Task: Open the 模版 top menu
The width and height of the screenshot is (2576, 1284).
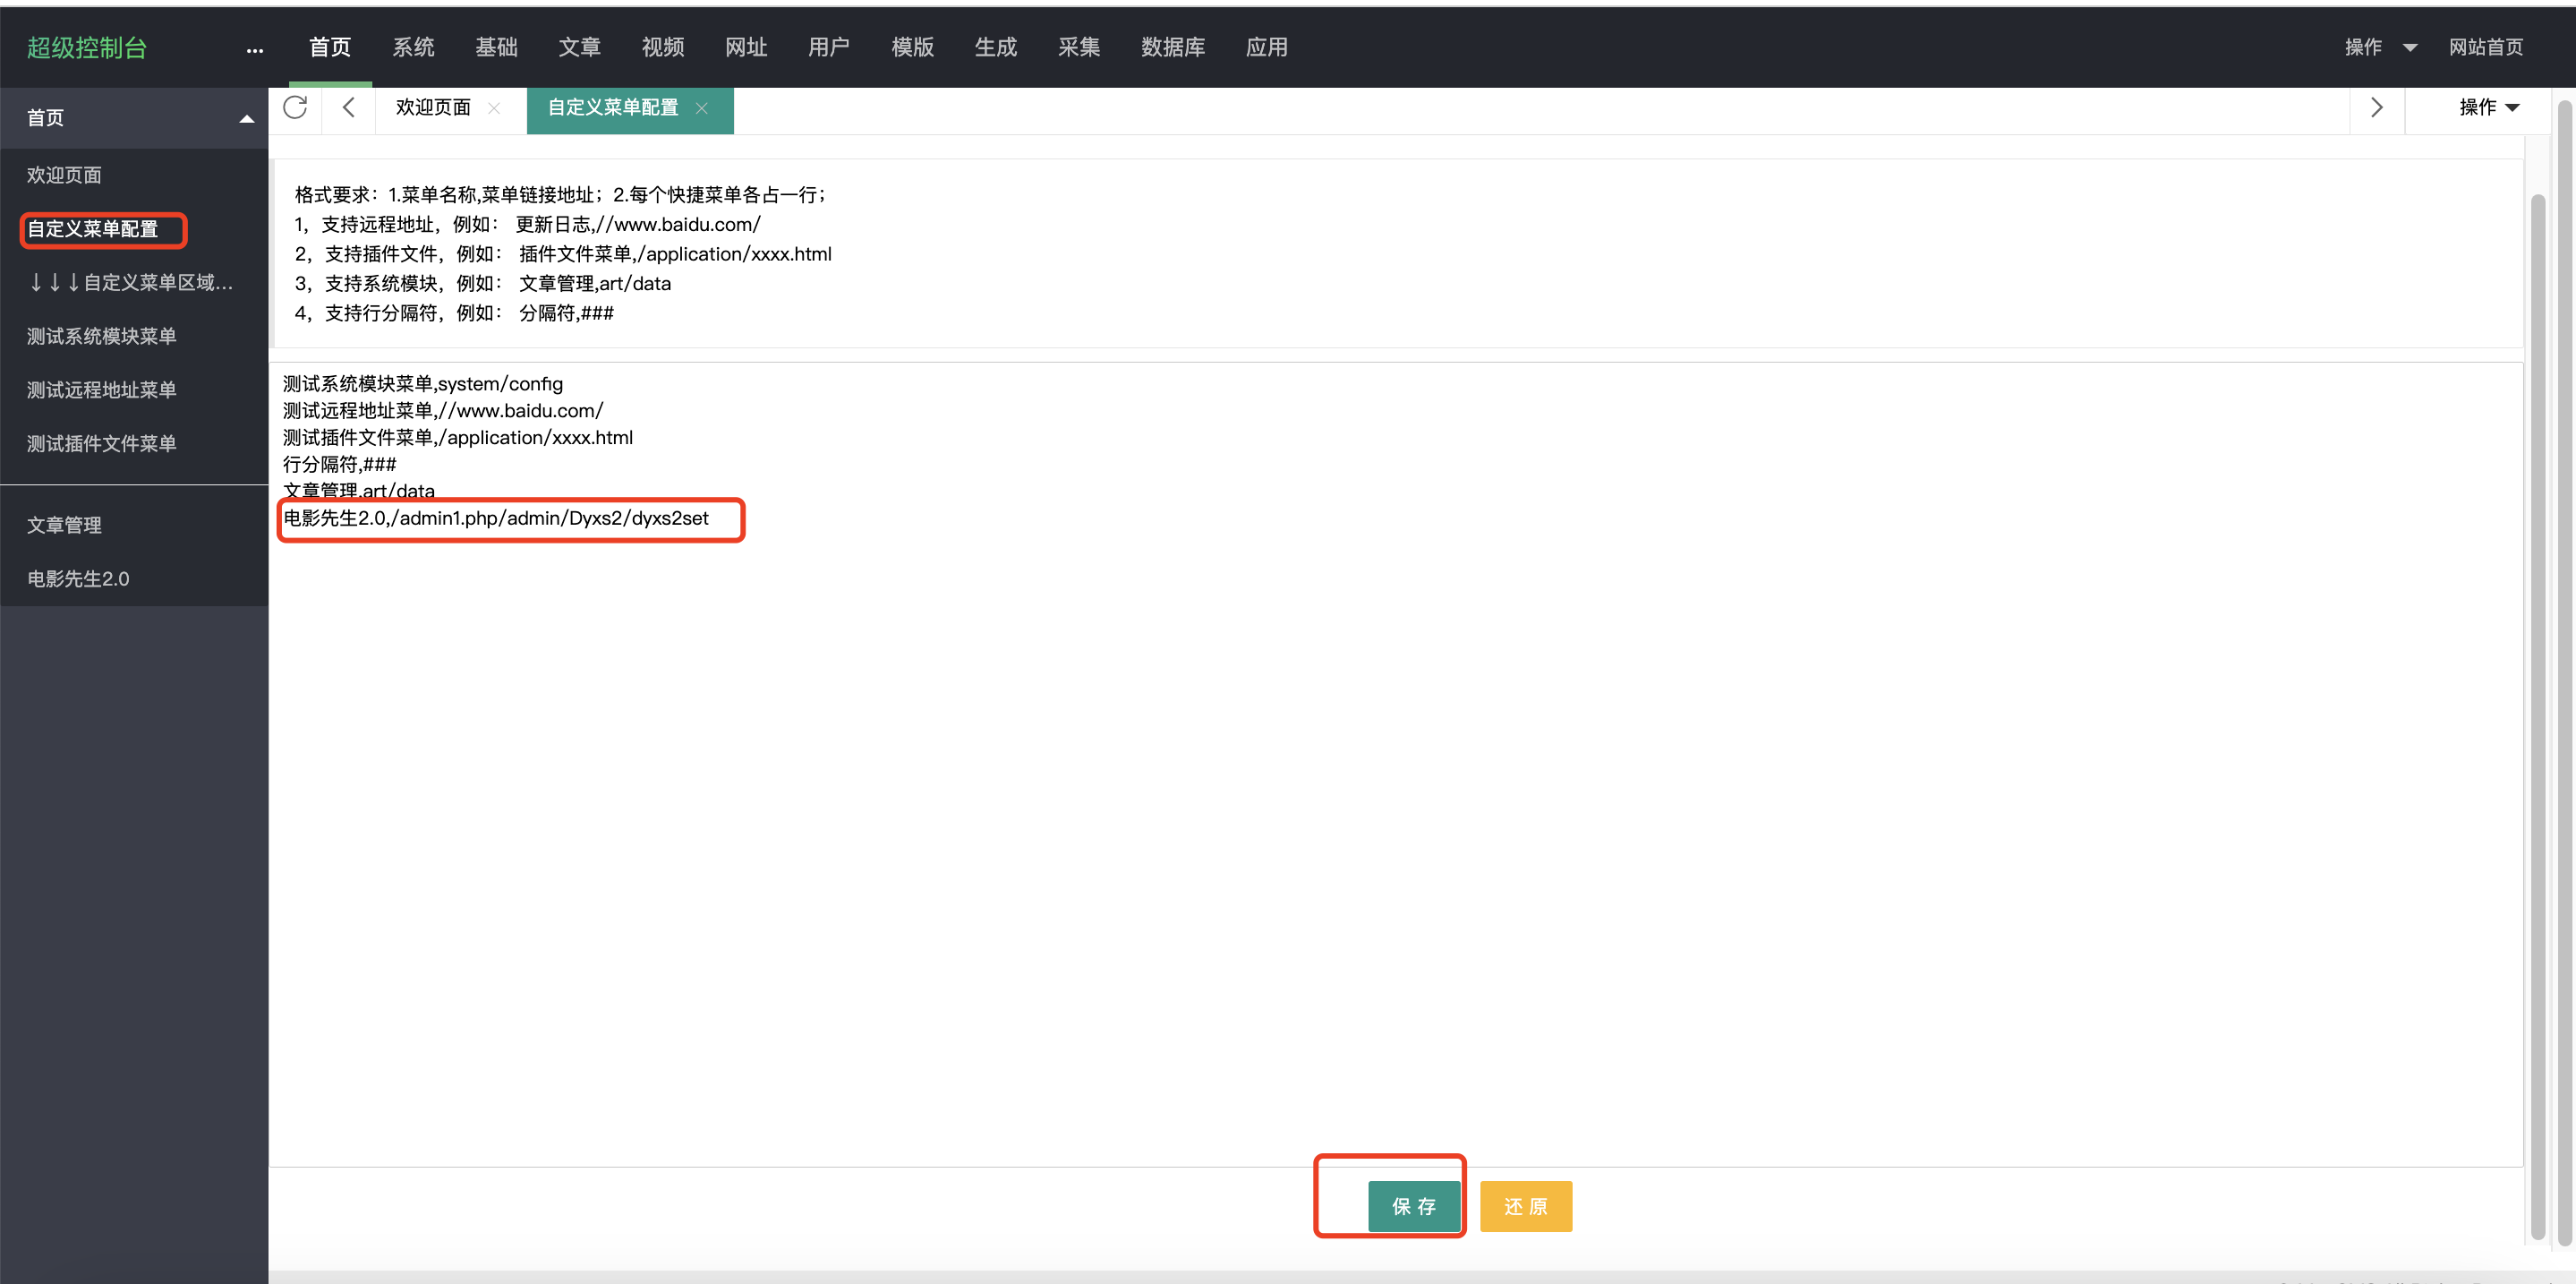Action: tap(913, 47)
